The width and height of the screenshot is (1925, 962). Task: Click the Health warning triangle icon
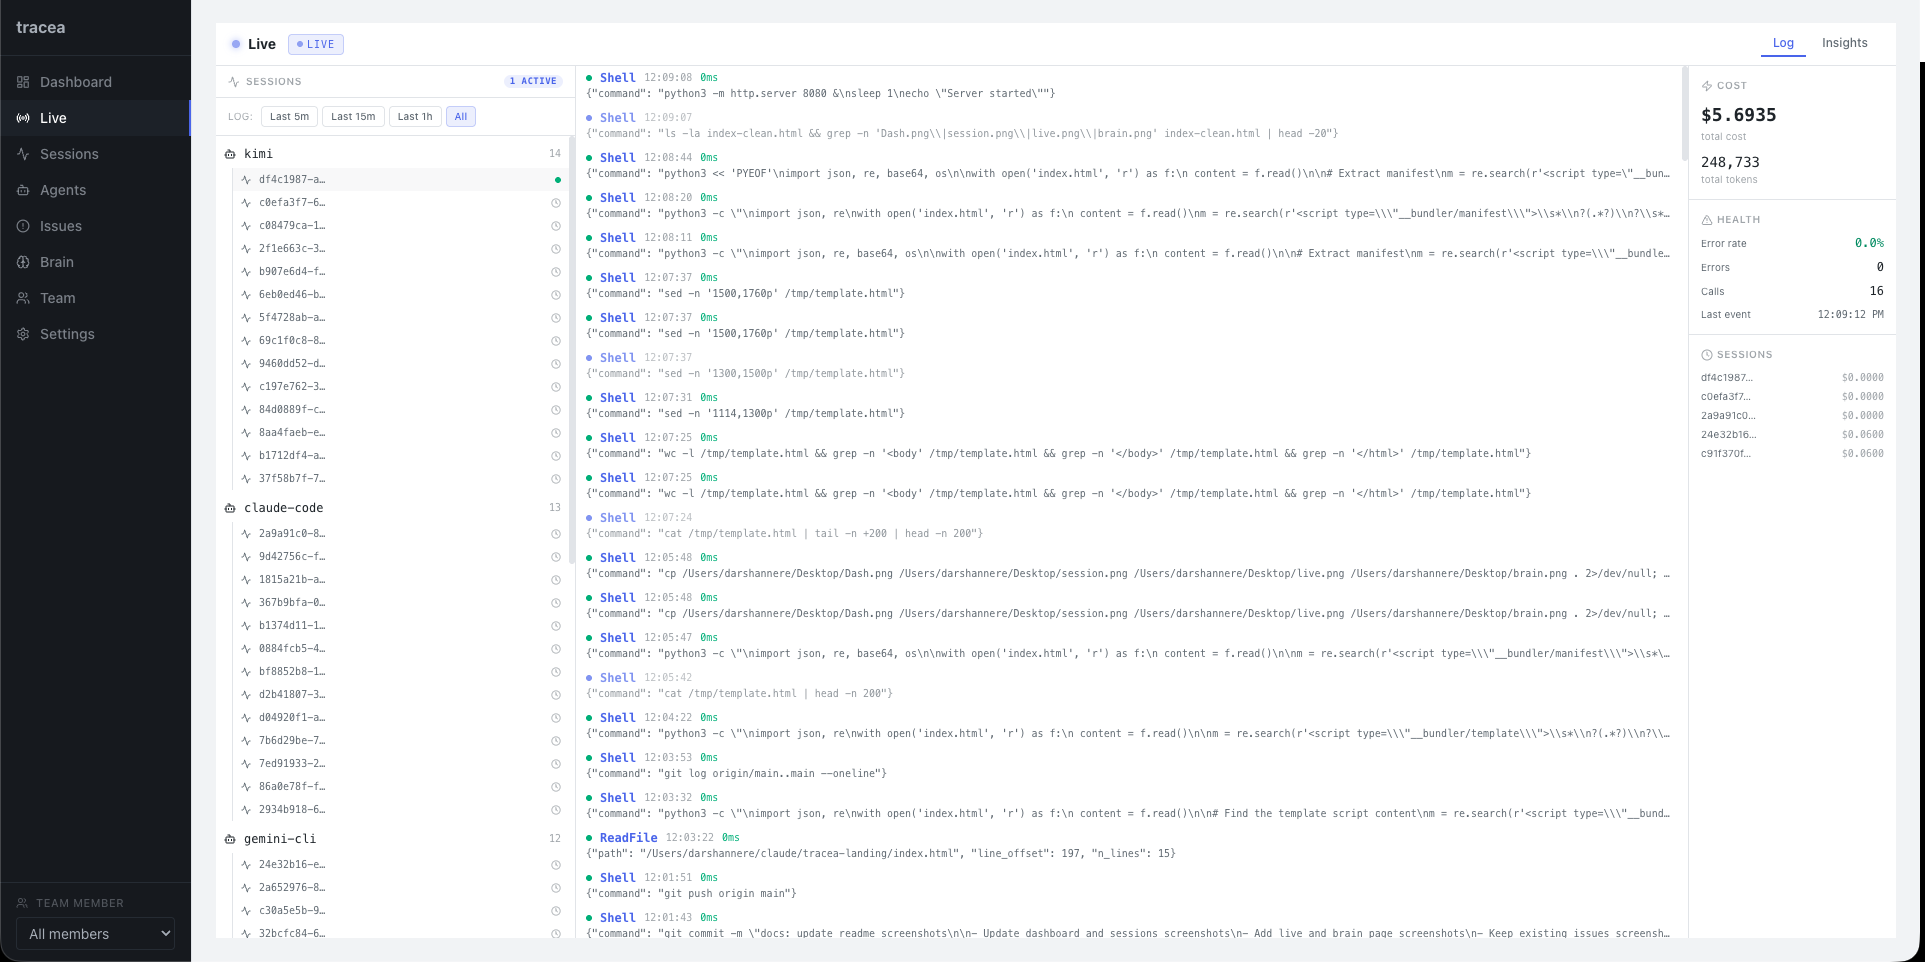(1707, 220)
